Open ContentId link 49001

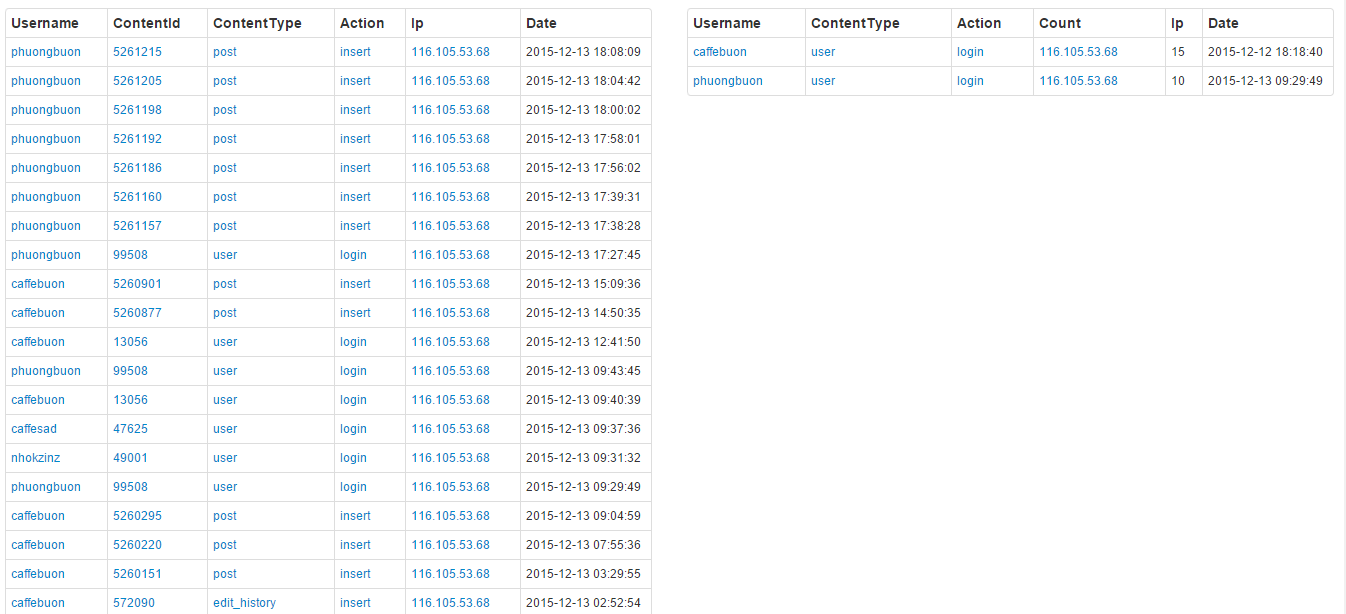pos(130,458)
